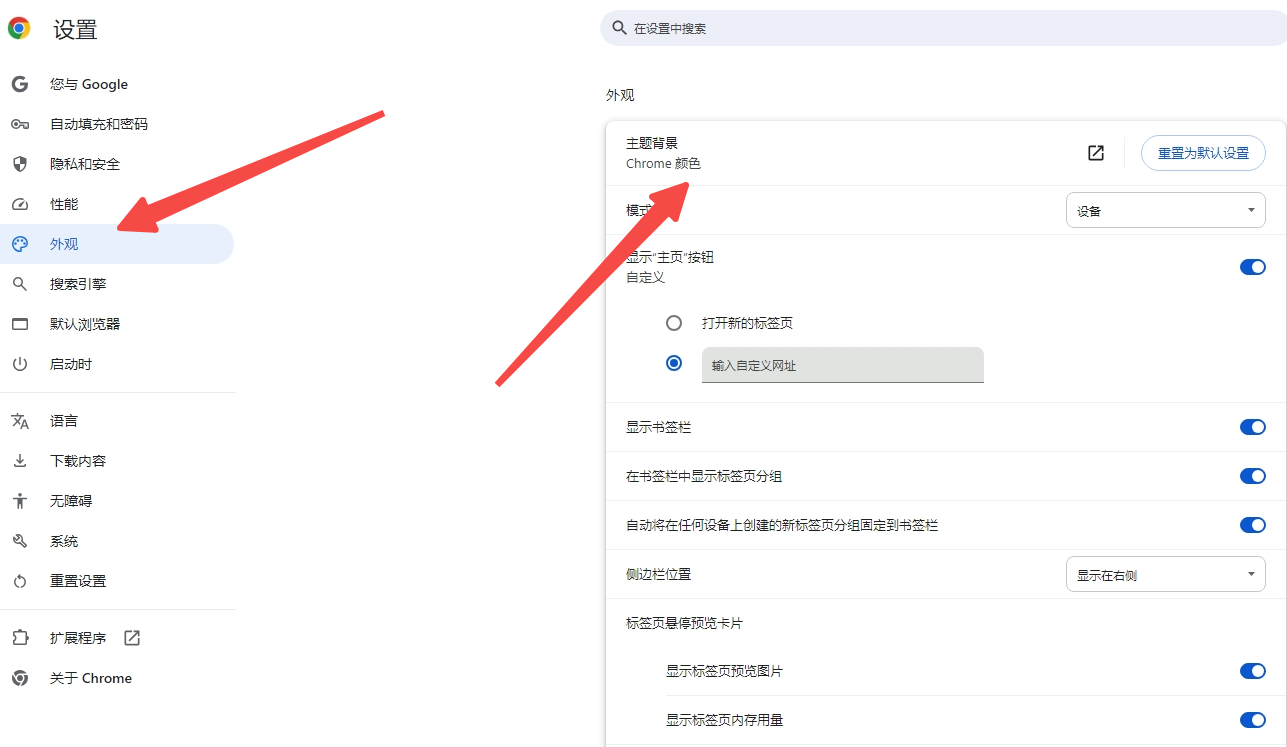Screen dimensions: 1287x747
Task: Click the 输入自定义网址 input field
Action: 843,365
